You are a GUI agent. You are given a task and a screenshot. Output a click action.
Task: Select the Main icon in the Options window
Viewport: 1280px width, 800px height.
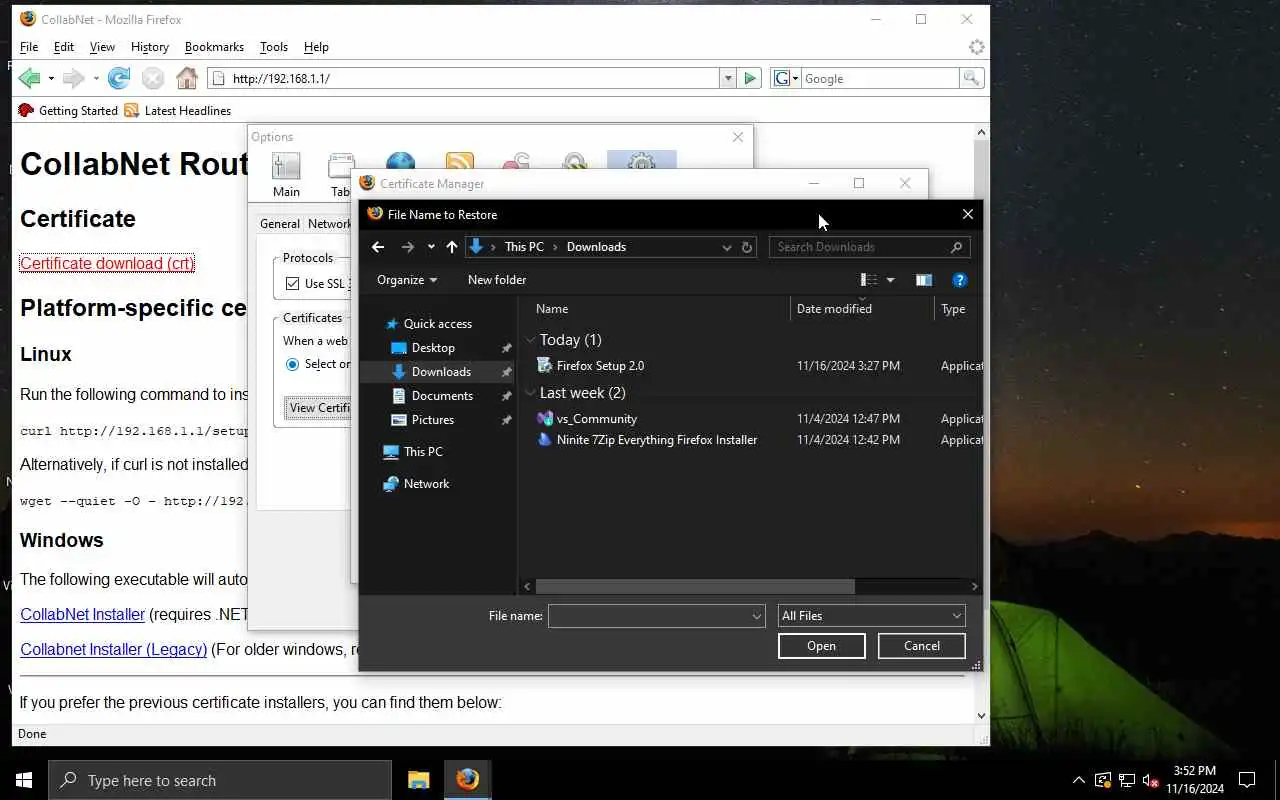click(x=286, y=175)
